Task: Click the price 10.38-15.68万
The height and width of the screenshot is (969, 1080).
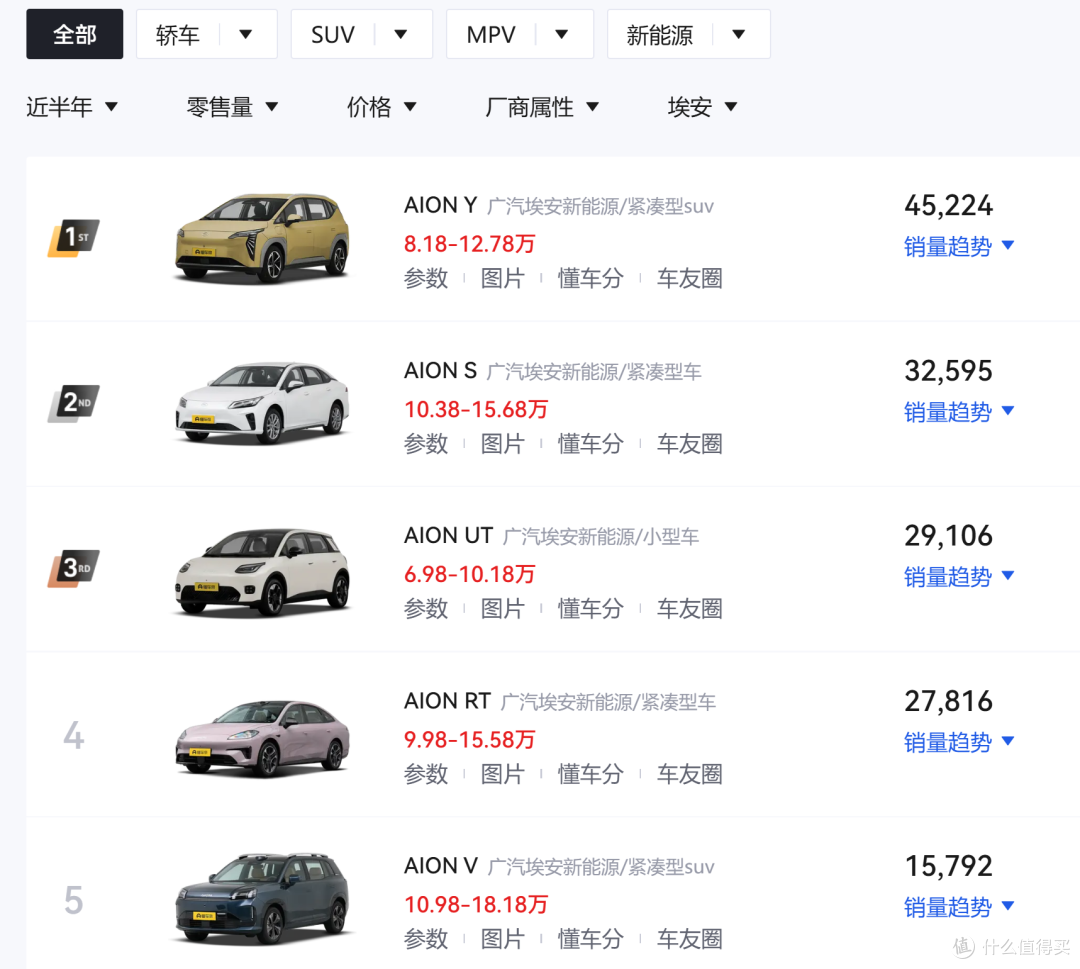Action: coord(476,409)
